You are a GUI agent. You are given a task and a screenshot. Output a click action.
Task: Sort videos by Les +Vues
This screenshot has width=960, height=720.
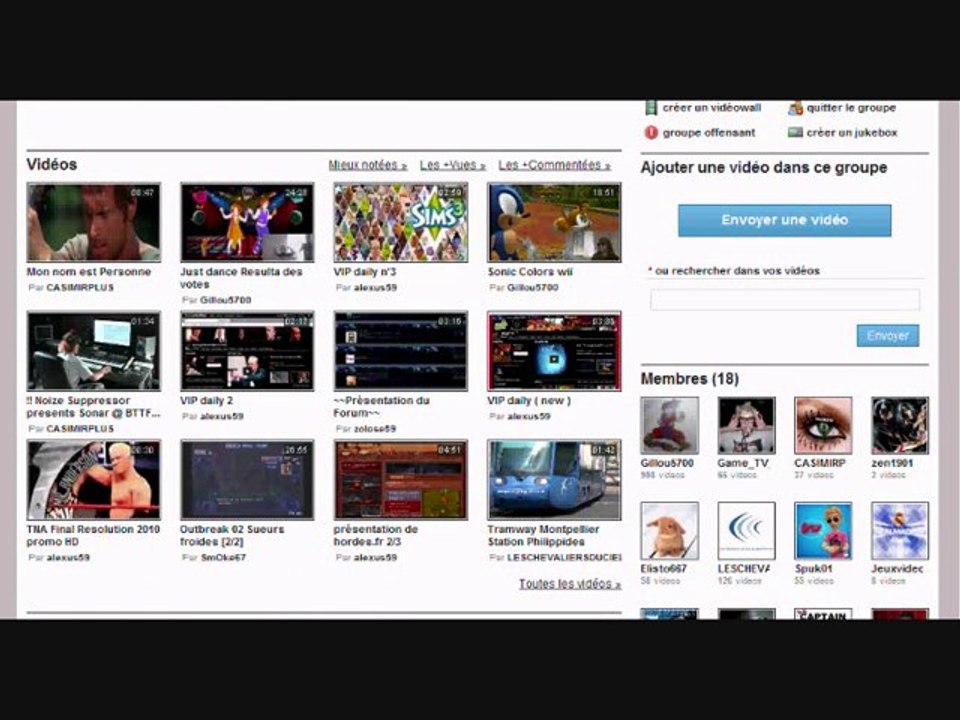(x=452, y=165)
